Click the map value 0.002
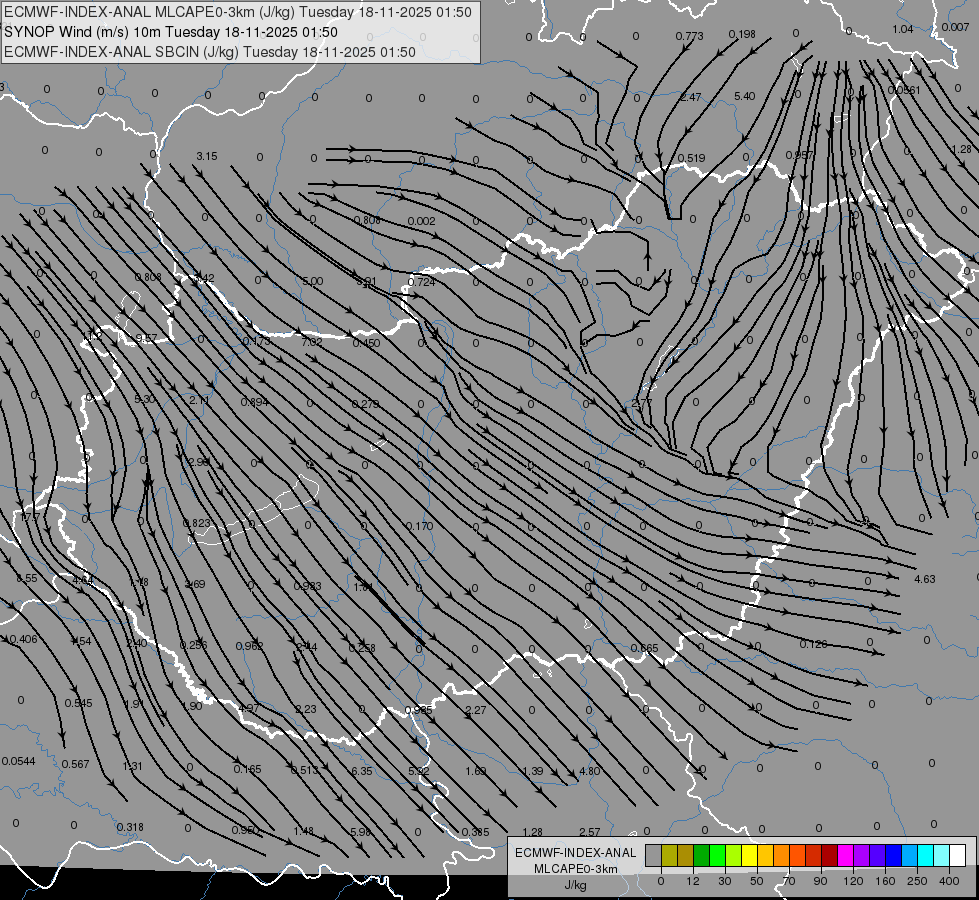979x900 pixels. coord(421,221)
